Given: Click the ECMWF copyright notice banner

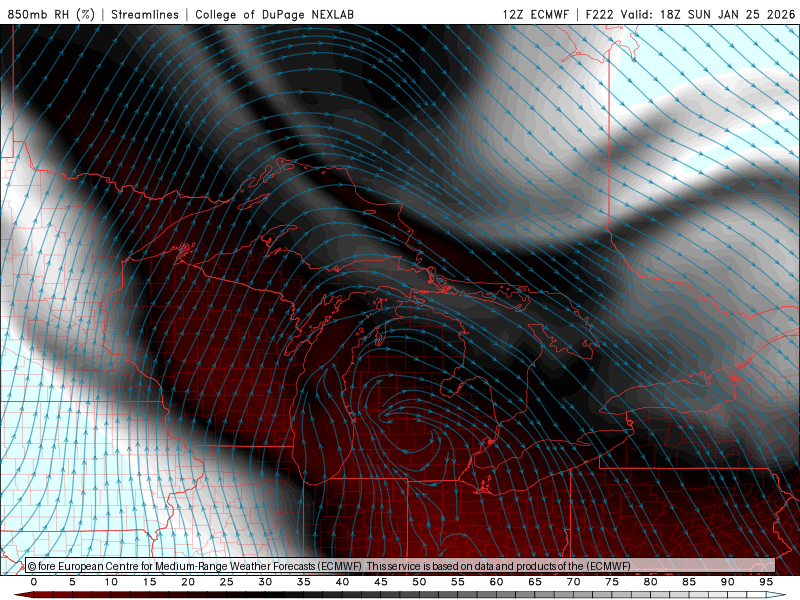Looking at the screenshot, I should pyautogui.click(x=400, y=566).
